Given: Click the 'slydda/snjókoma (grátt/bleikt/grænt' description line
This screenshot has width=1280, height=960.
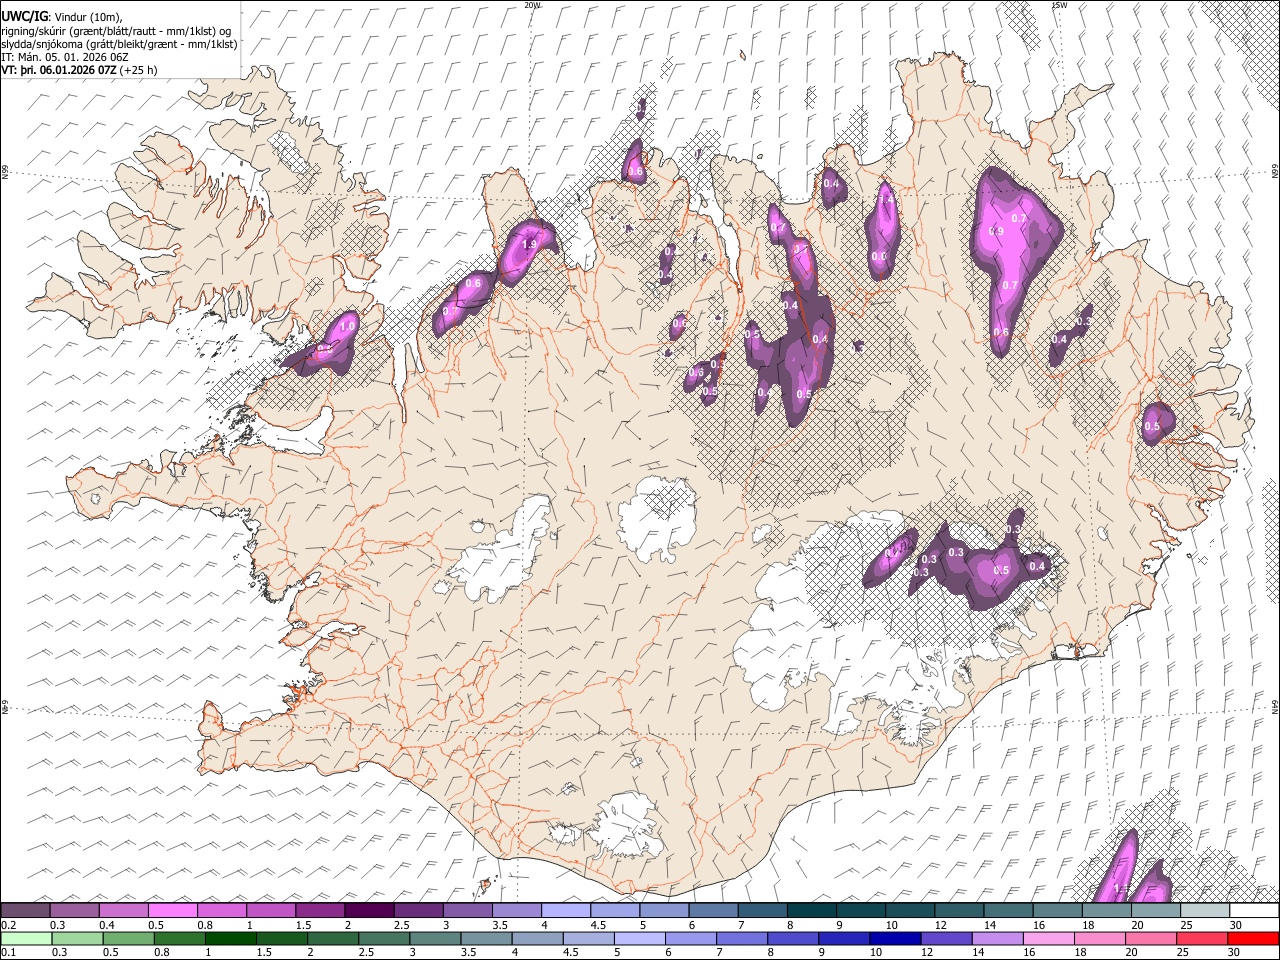Looking at the screenshot, I should 119,44.
